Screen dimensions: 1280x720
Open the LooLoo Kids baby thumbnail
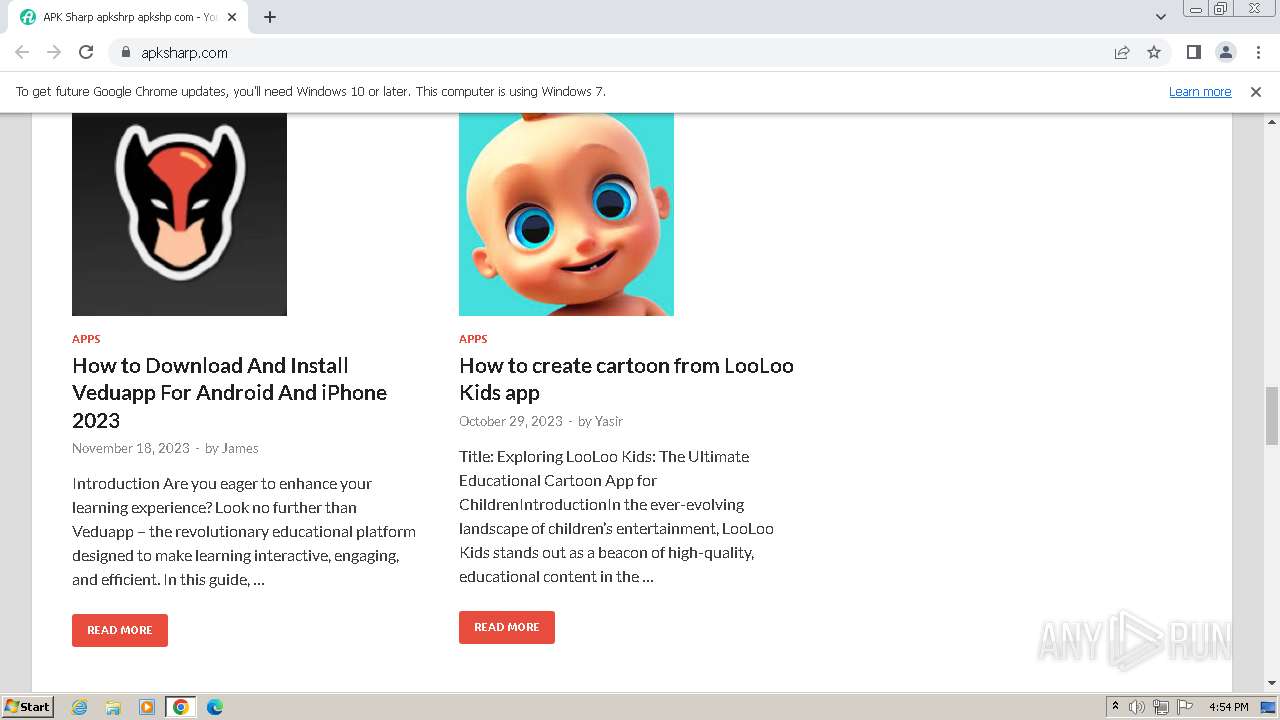coord(566,214)
